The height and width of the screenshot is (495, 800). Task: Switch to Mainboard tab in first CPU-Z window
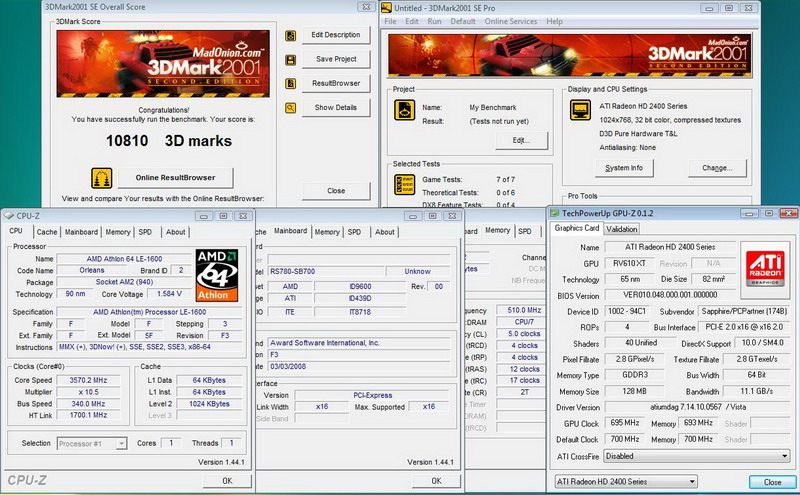81,232
